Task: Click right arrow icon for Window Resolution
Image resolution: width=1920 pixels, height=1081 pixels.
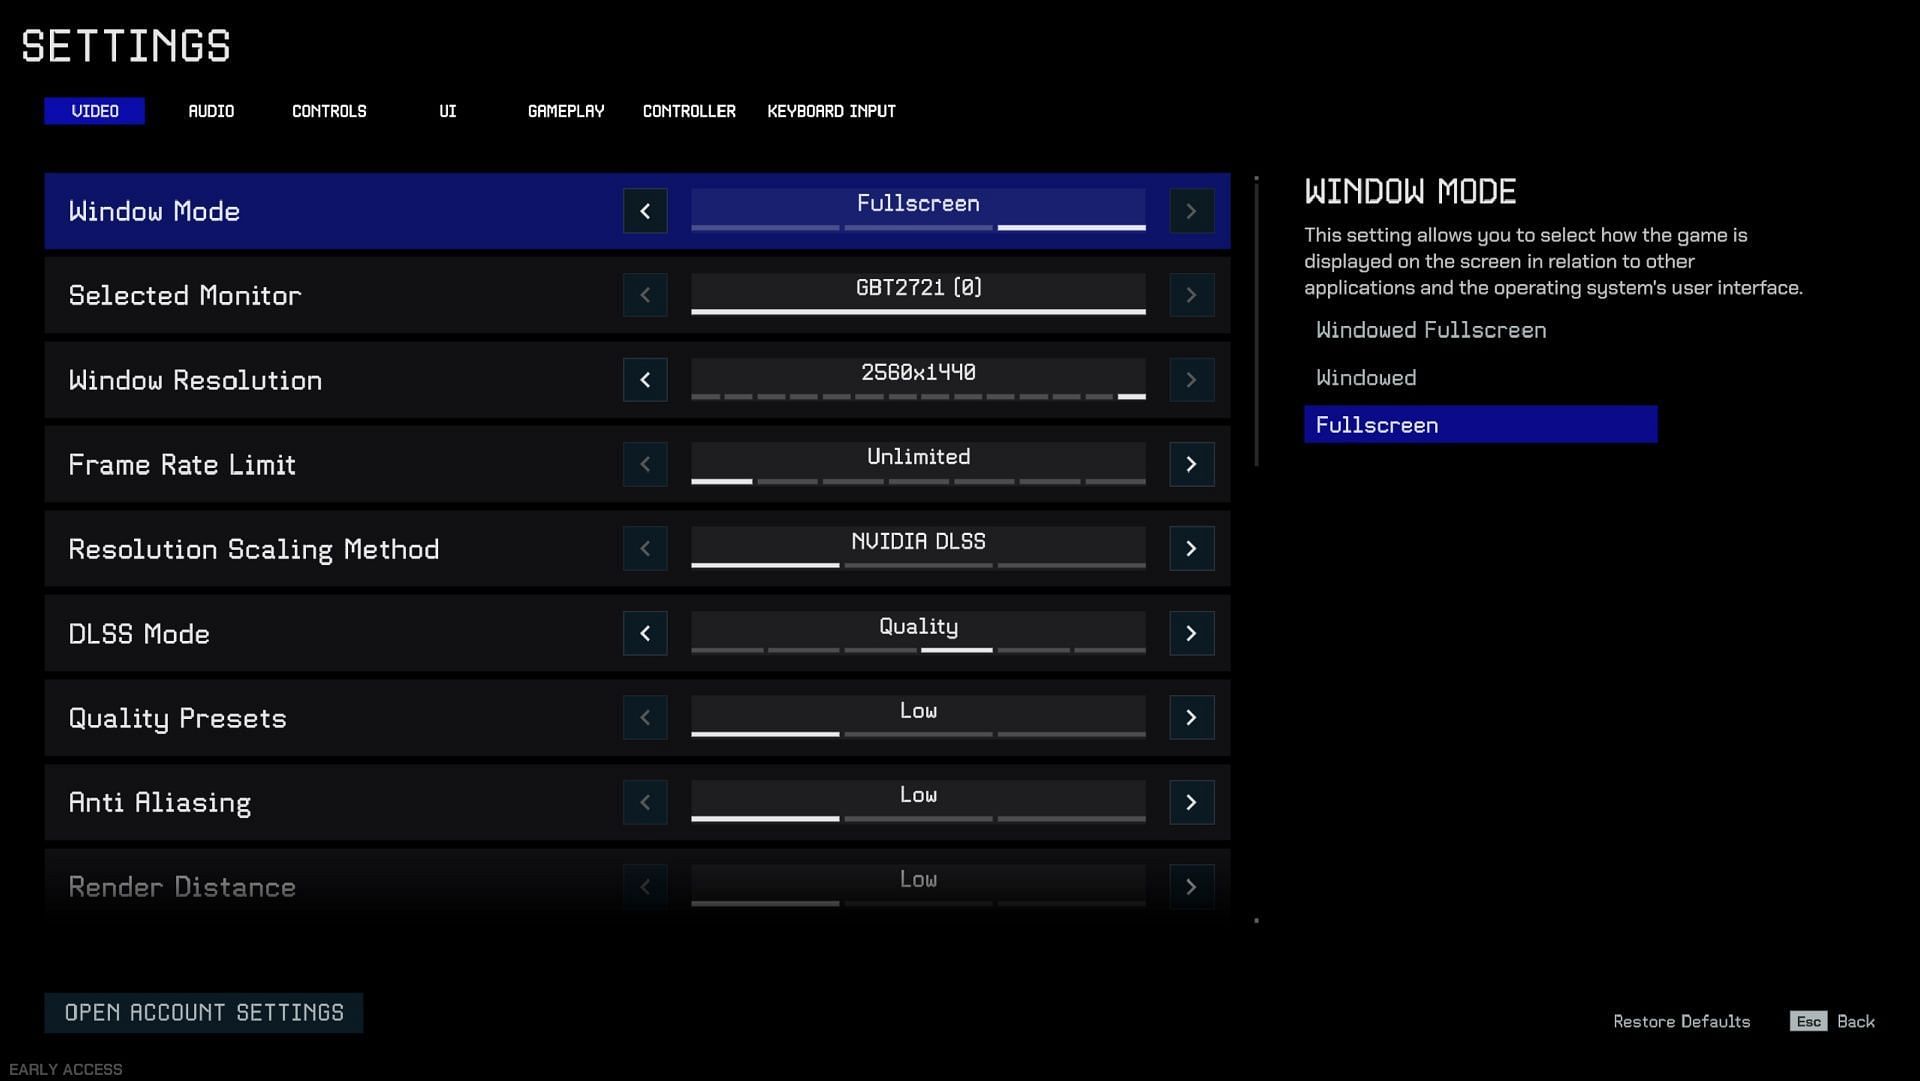Action: 1188,380
